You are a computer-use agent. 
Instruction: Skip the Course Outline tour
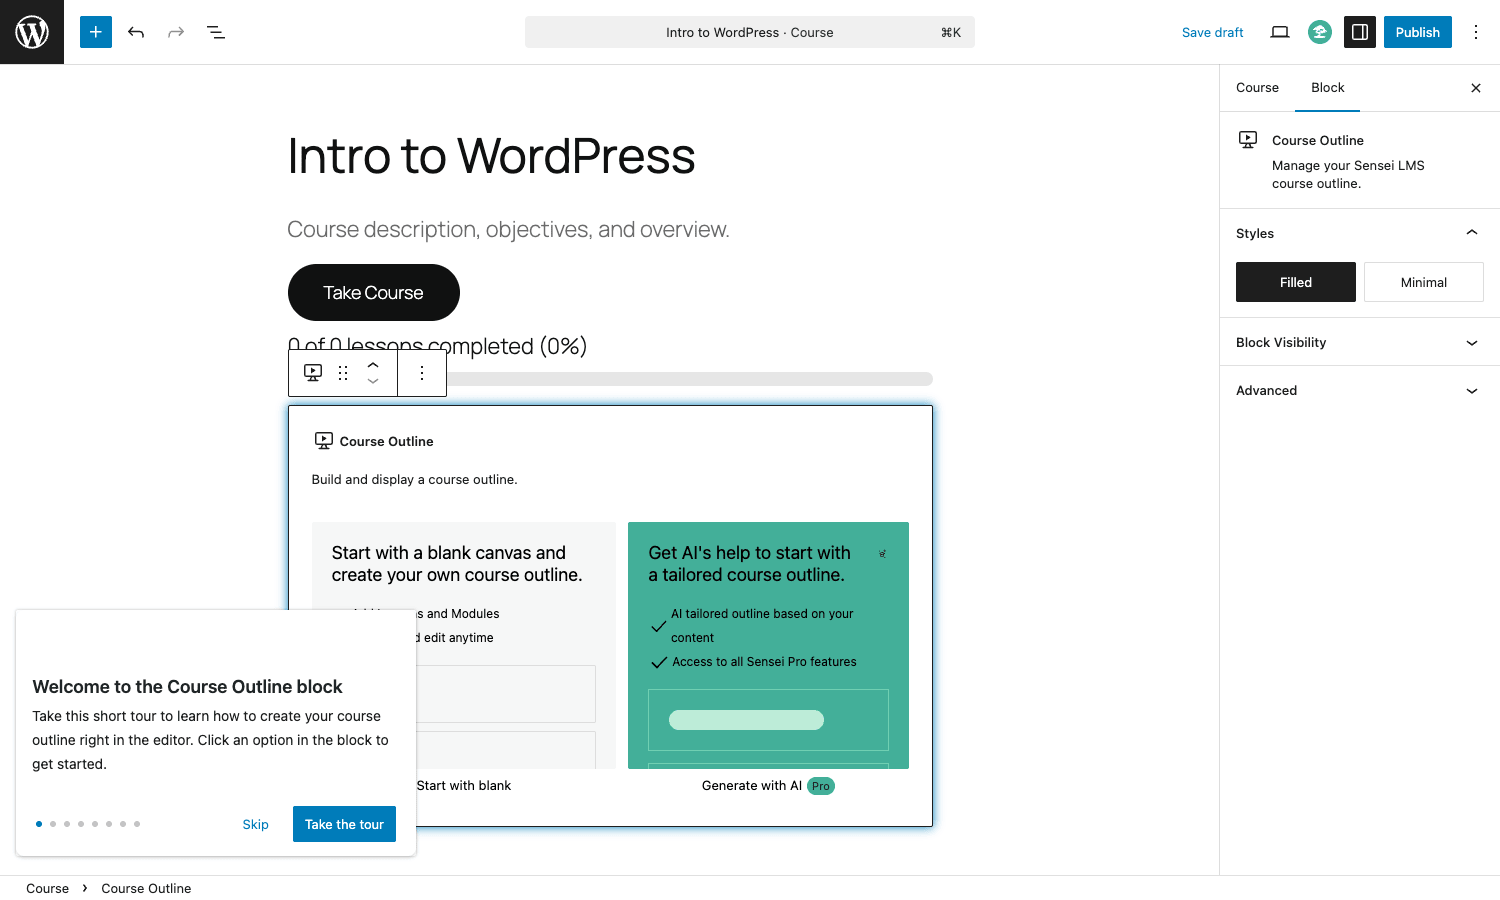pos(255,824)
